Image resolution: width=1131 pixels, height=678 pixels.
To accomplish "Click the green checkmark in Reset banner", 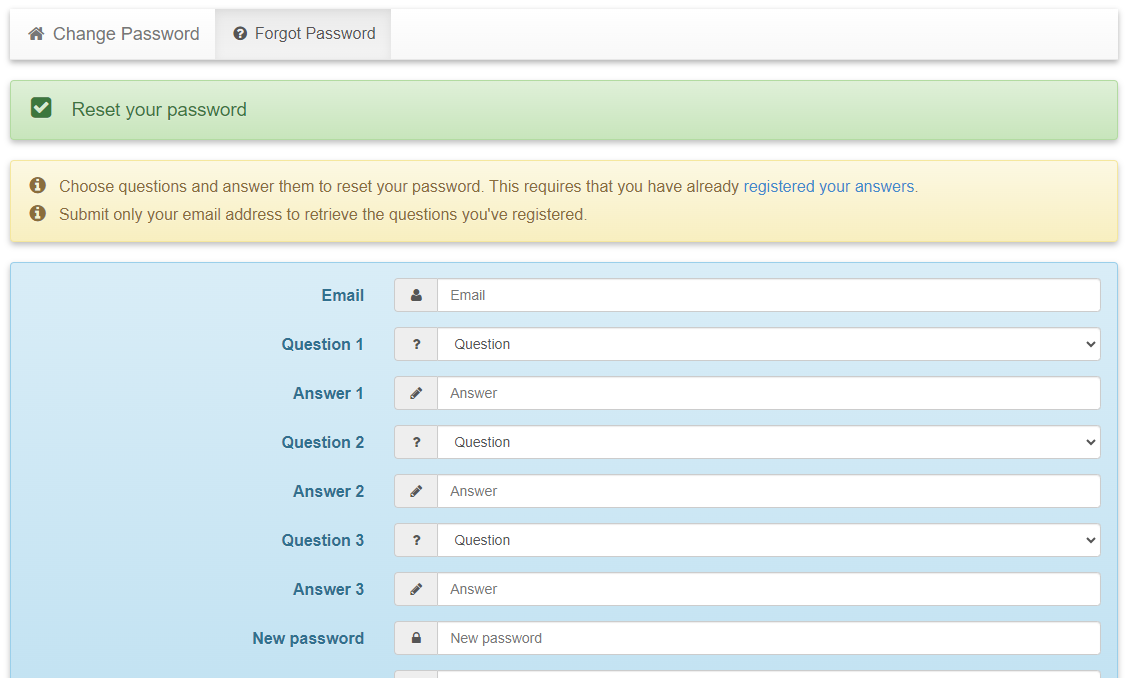I will tap(41, 108).
